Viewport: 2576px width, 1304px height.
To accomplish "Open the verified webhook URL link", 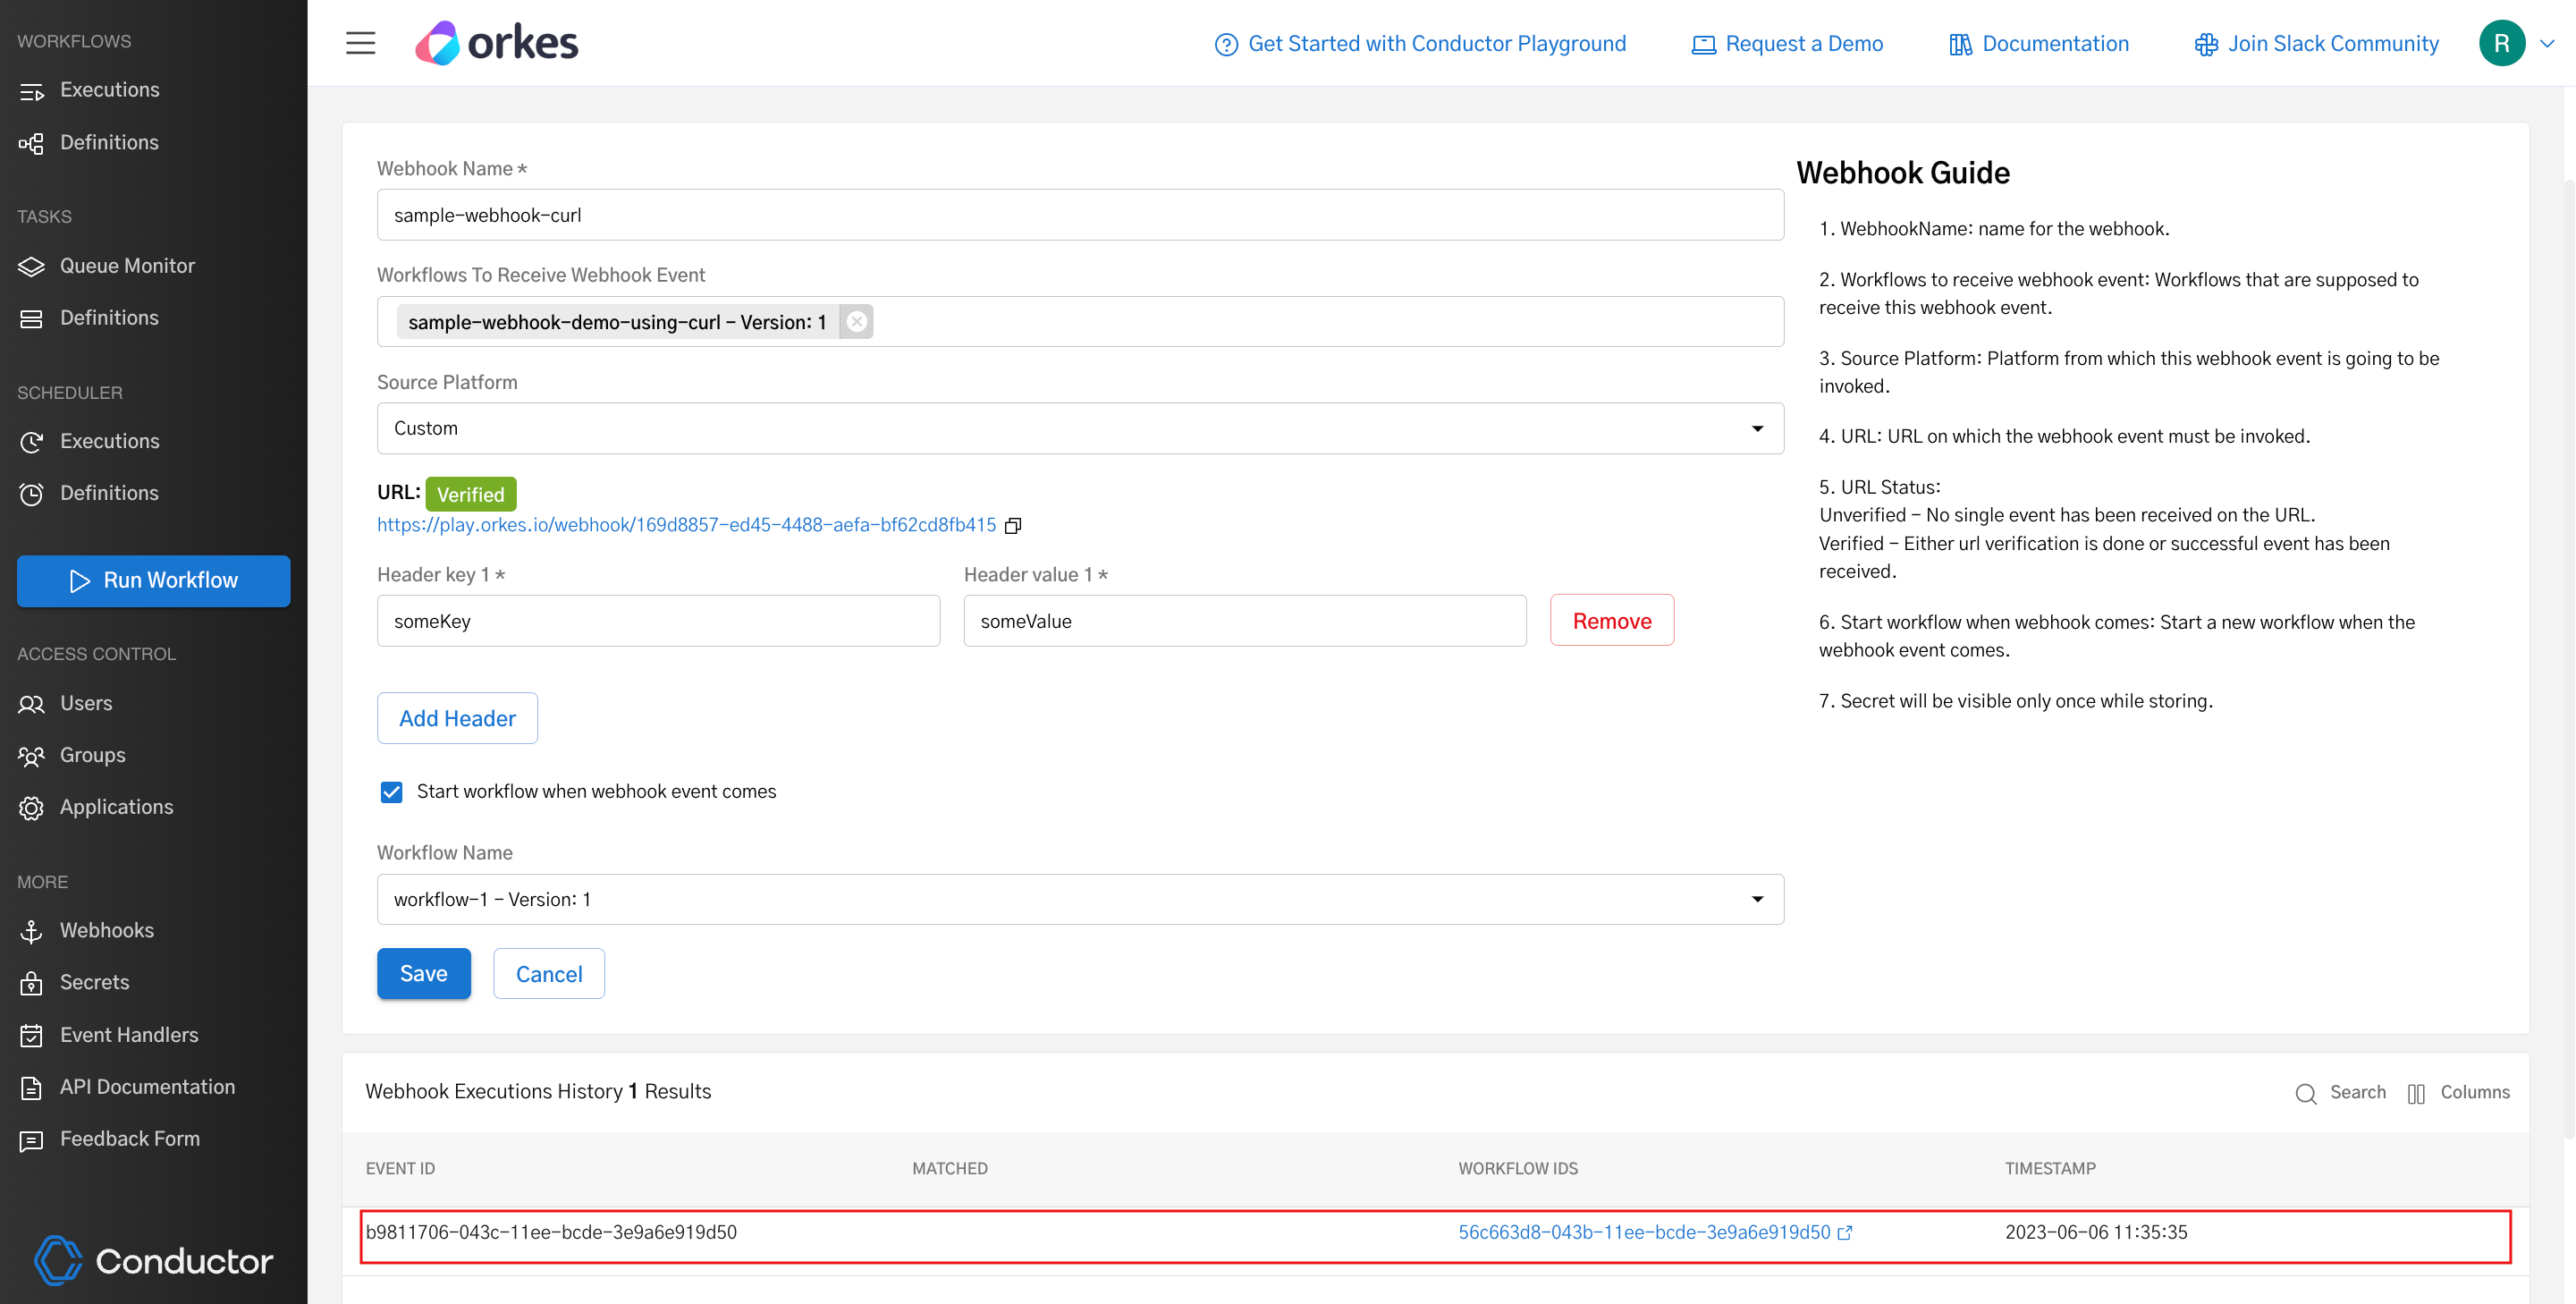I will tap(686, 524).
